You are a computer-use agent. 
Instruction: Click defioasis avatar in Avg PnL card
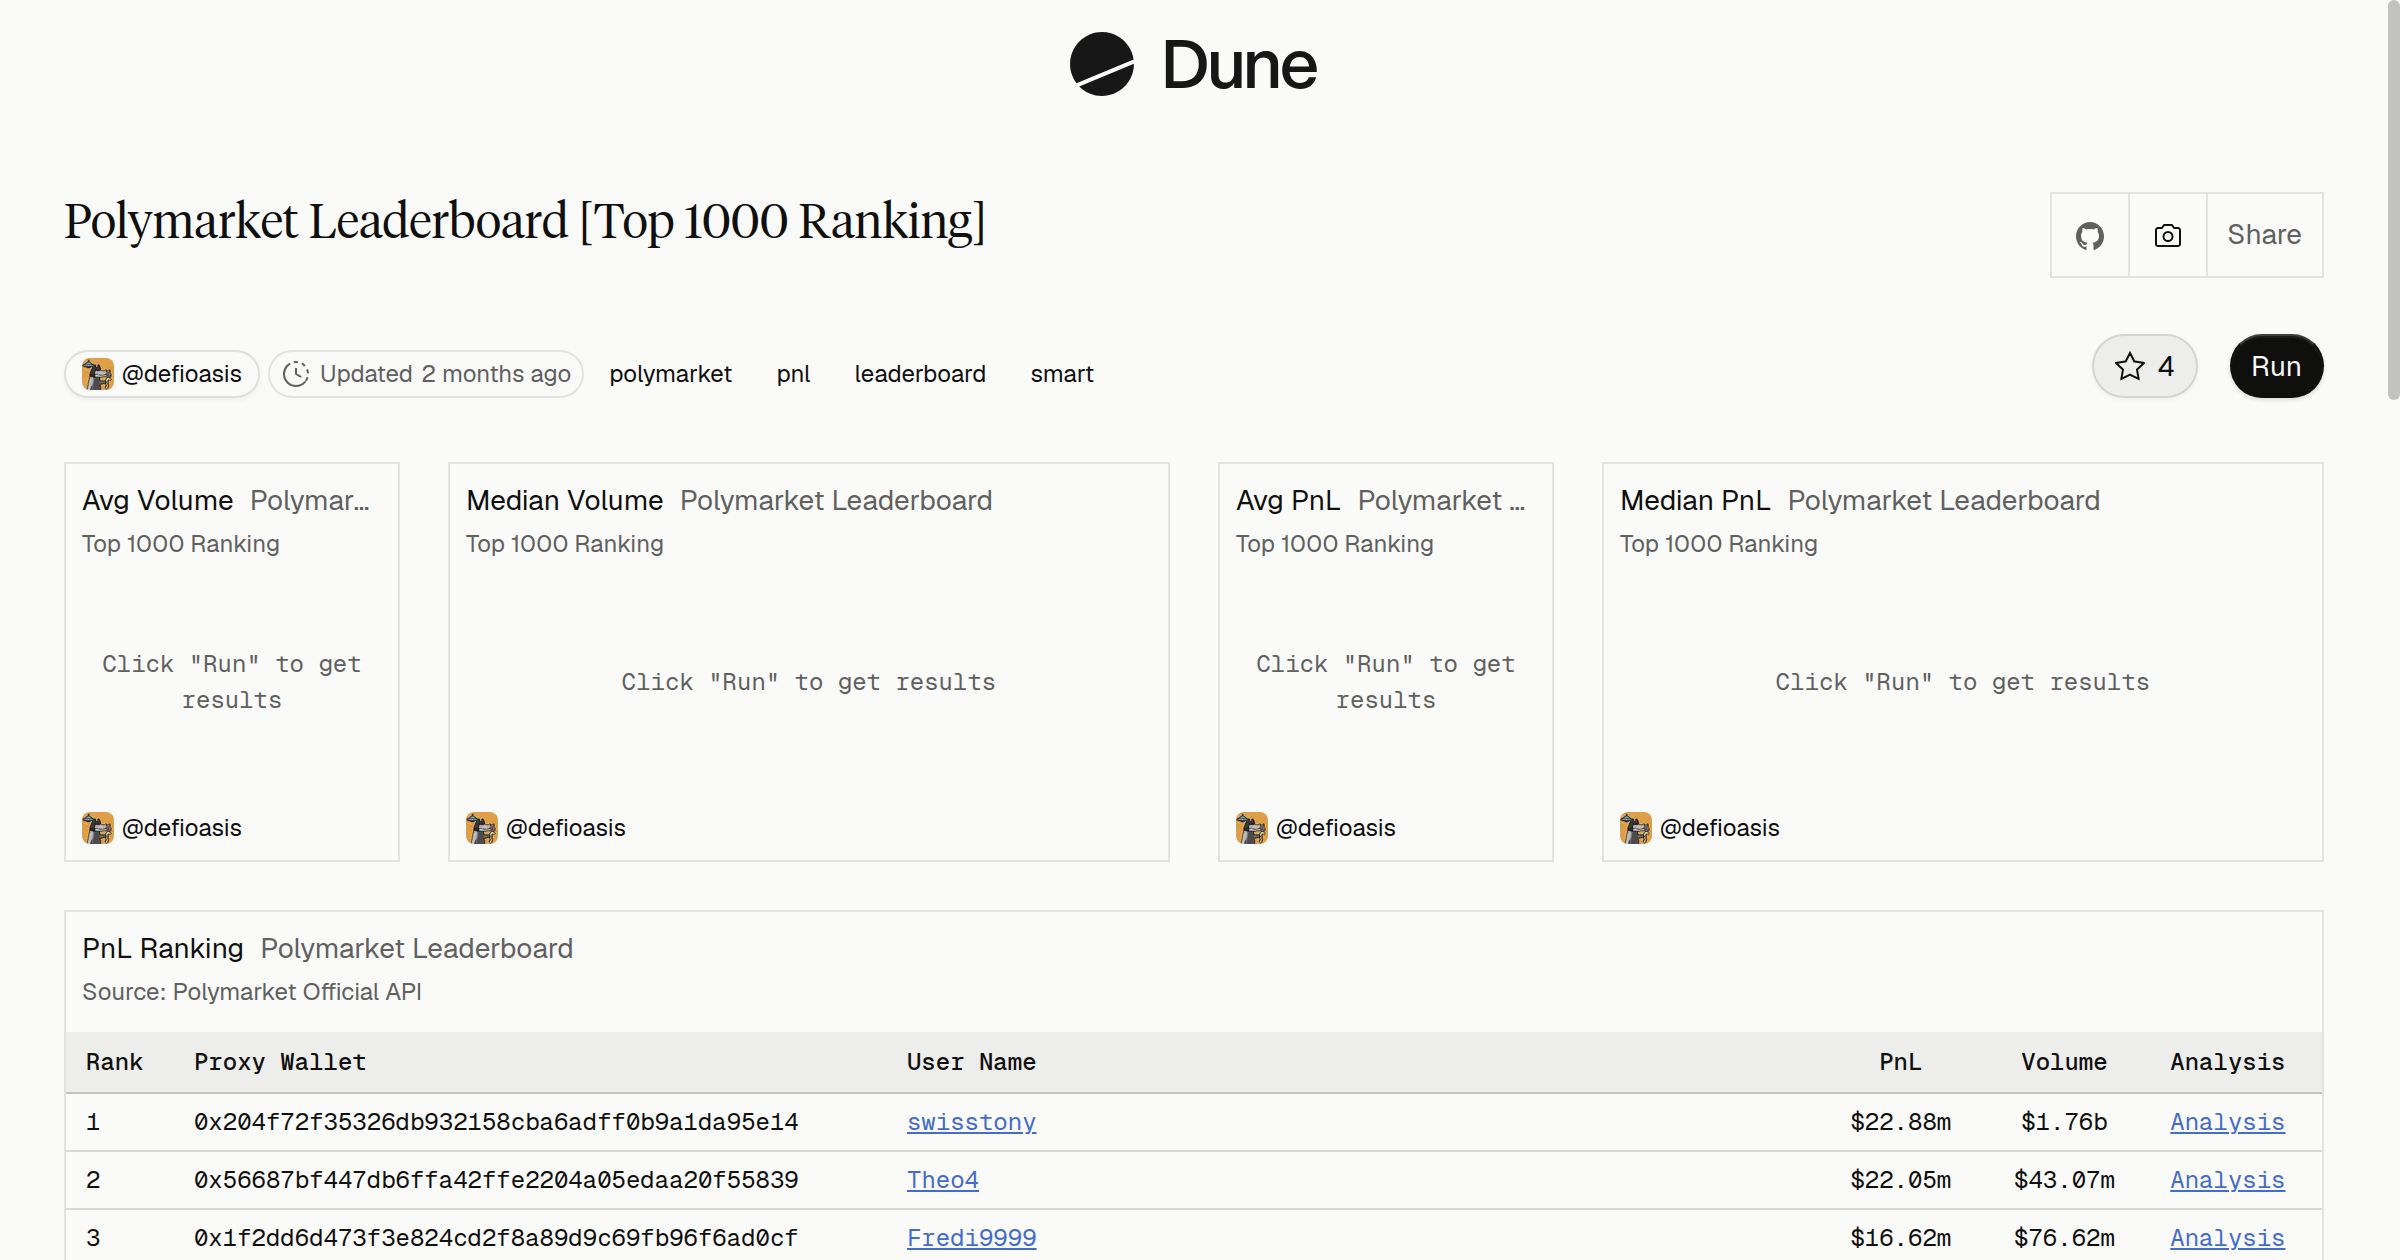[x=1251, y=828]
